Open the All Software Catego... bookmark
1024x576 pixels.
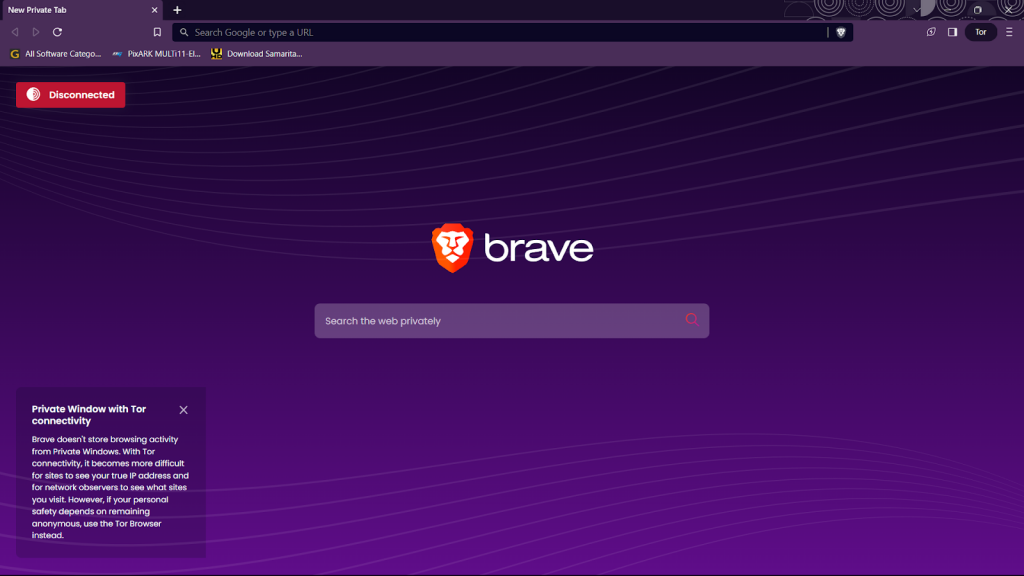click(x=56, y=54)
